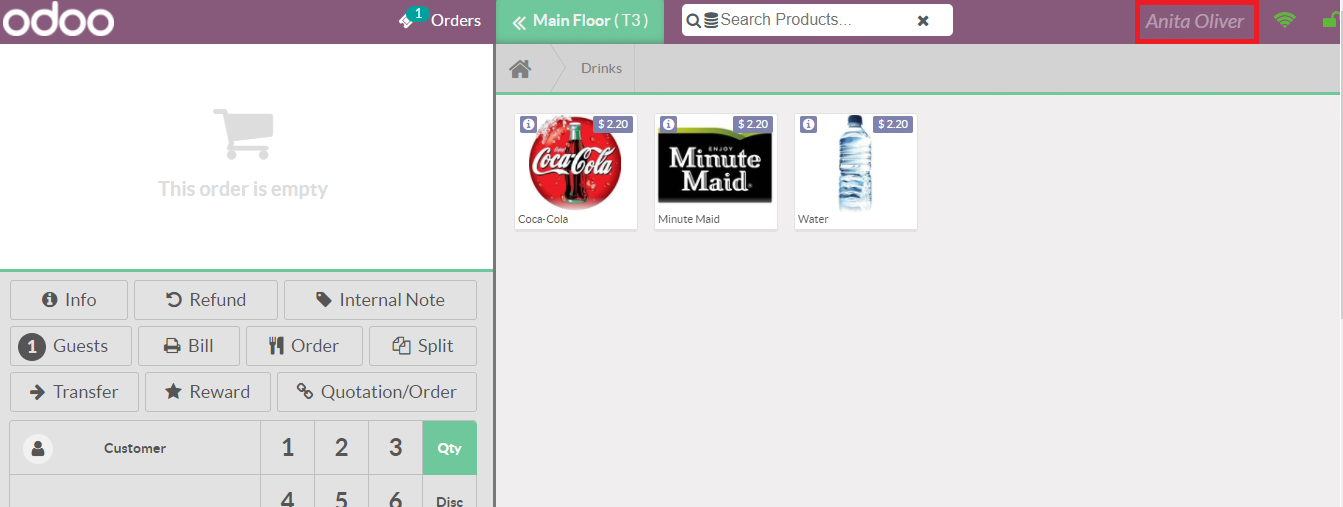
Task: Open the info icon on Coca-Cola
Action: pos(529,124)
